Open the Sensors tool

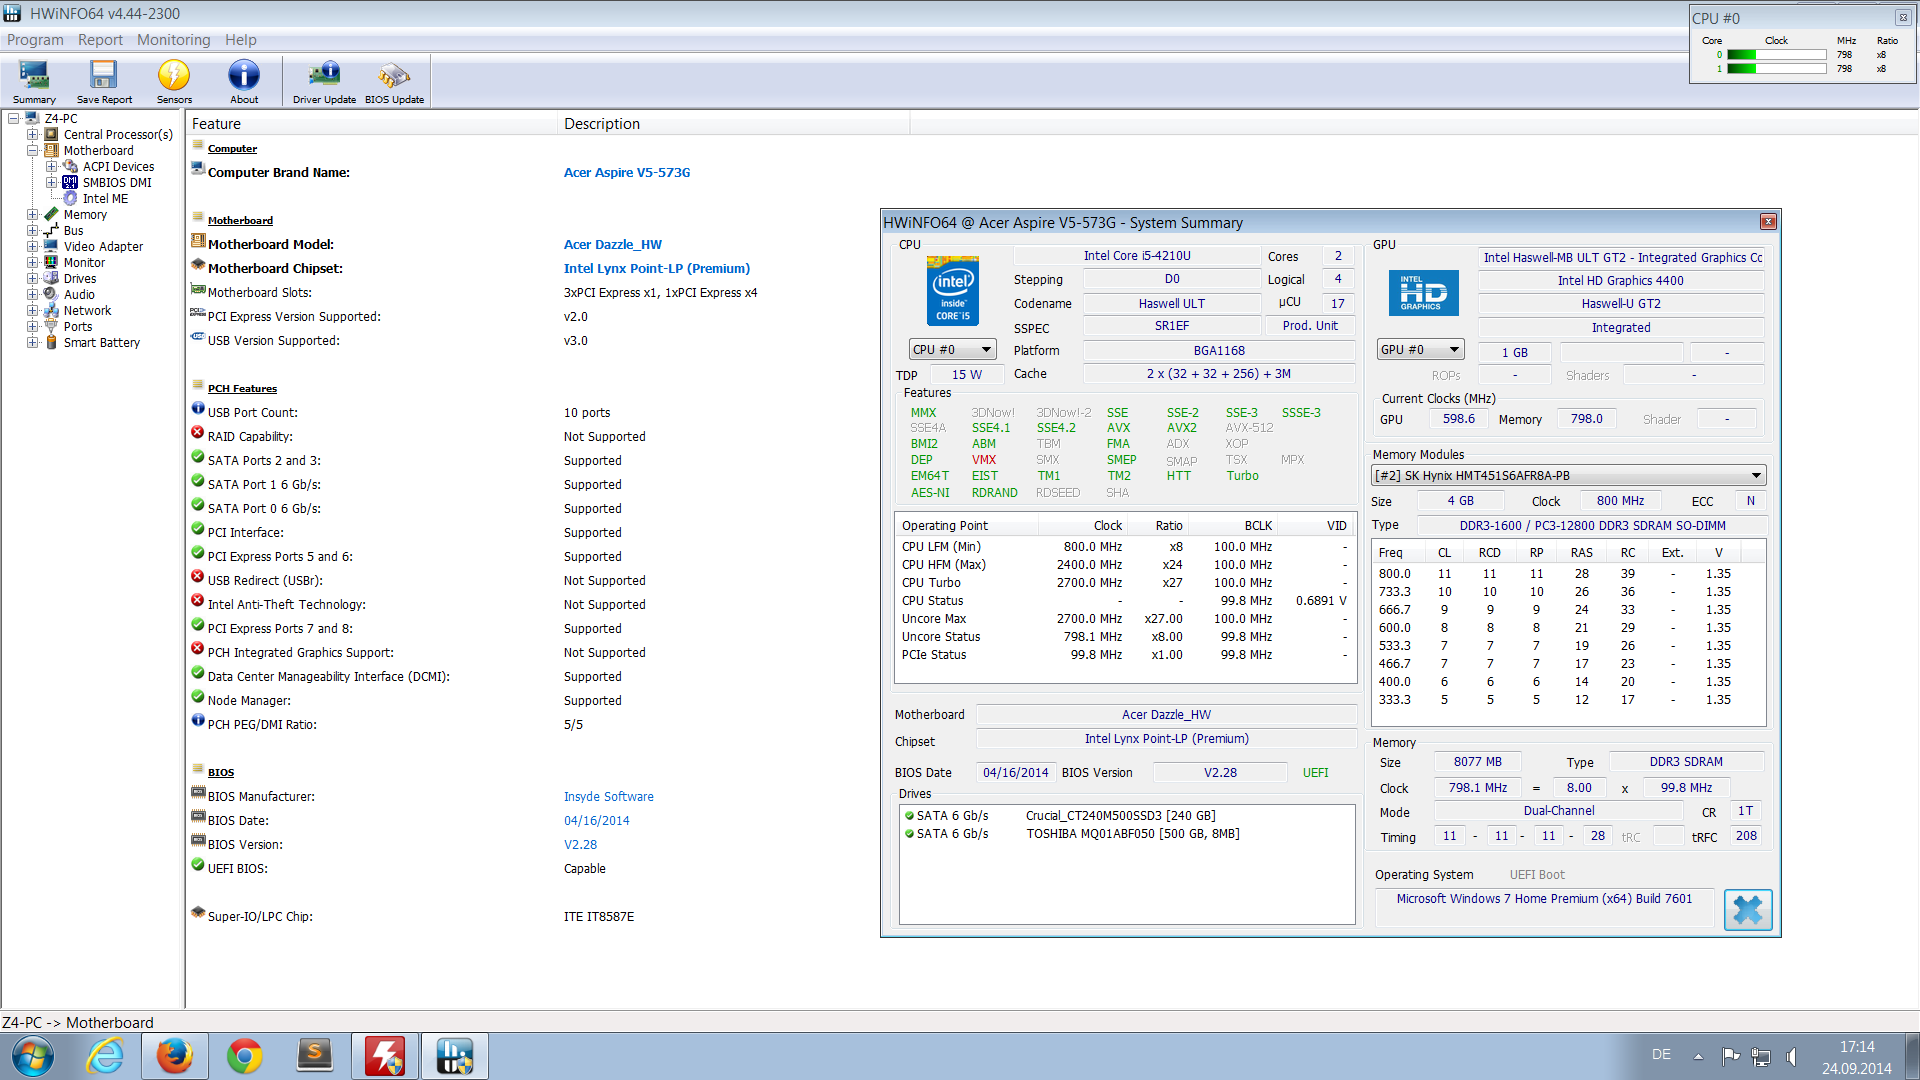pyautogui.click(x=174, y=81)
